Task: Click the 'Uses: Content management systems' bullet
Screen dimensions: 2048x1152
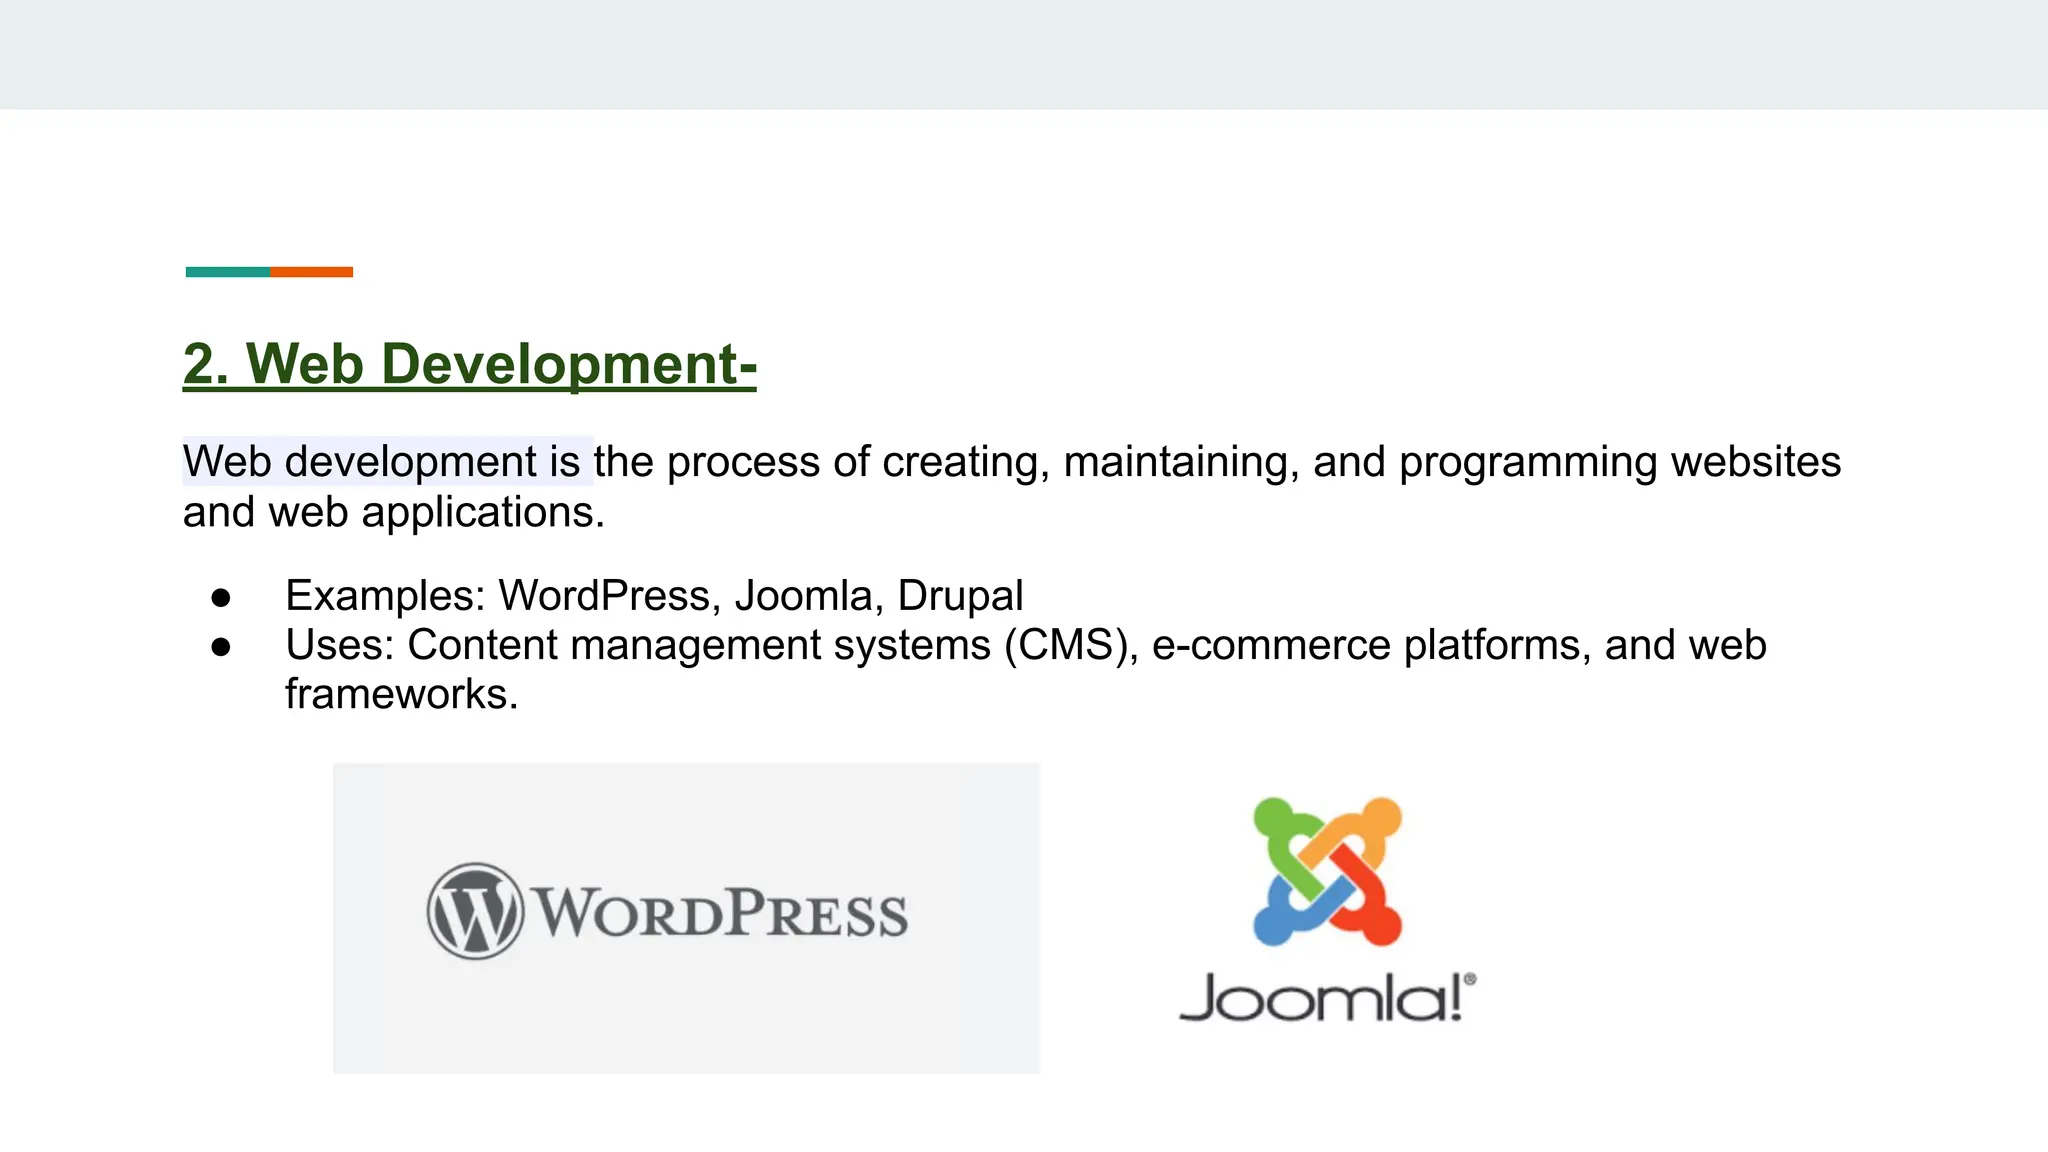Action: (1026, 669)
